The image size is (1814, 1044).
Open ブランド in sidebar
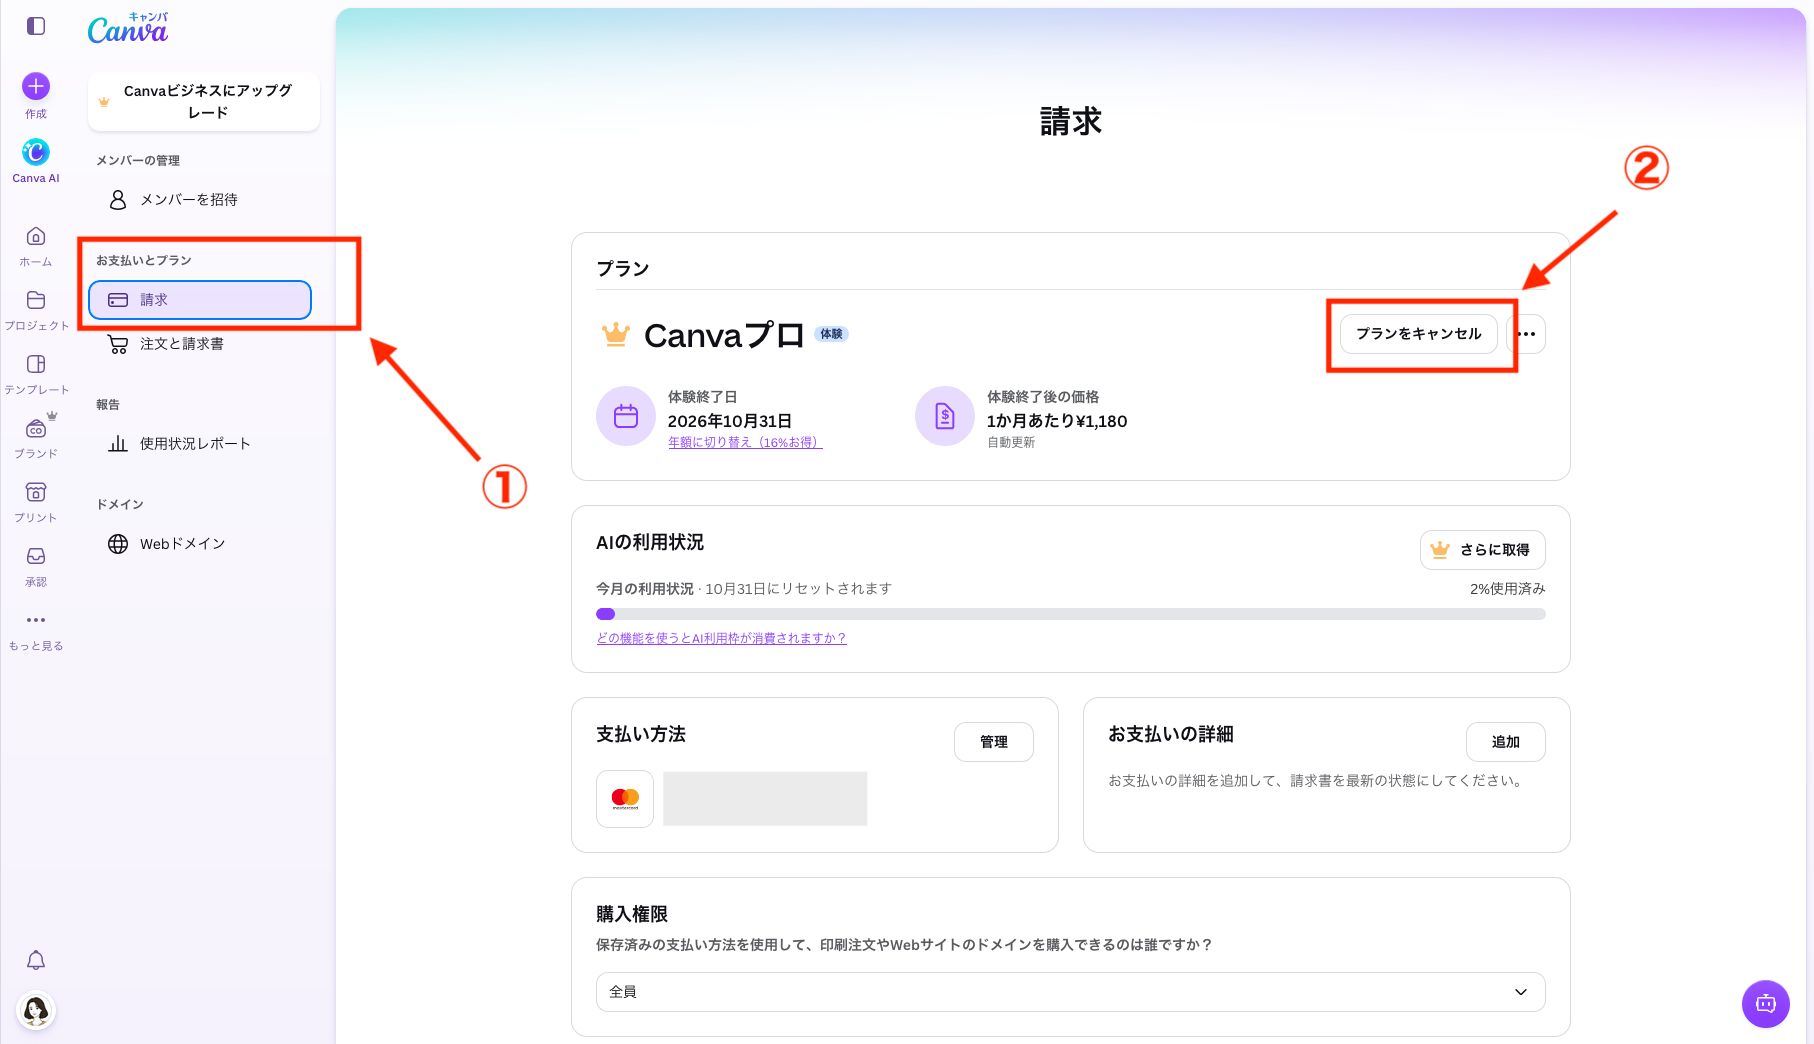coord(36,439)
